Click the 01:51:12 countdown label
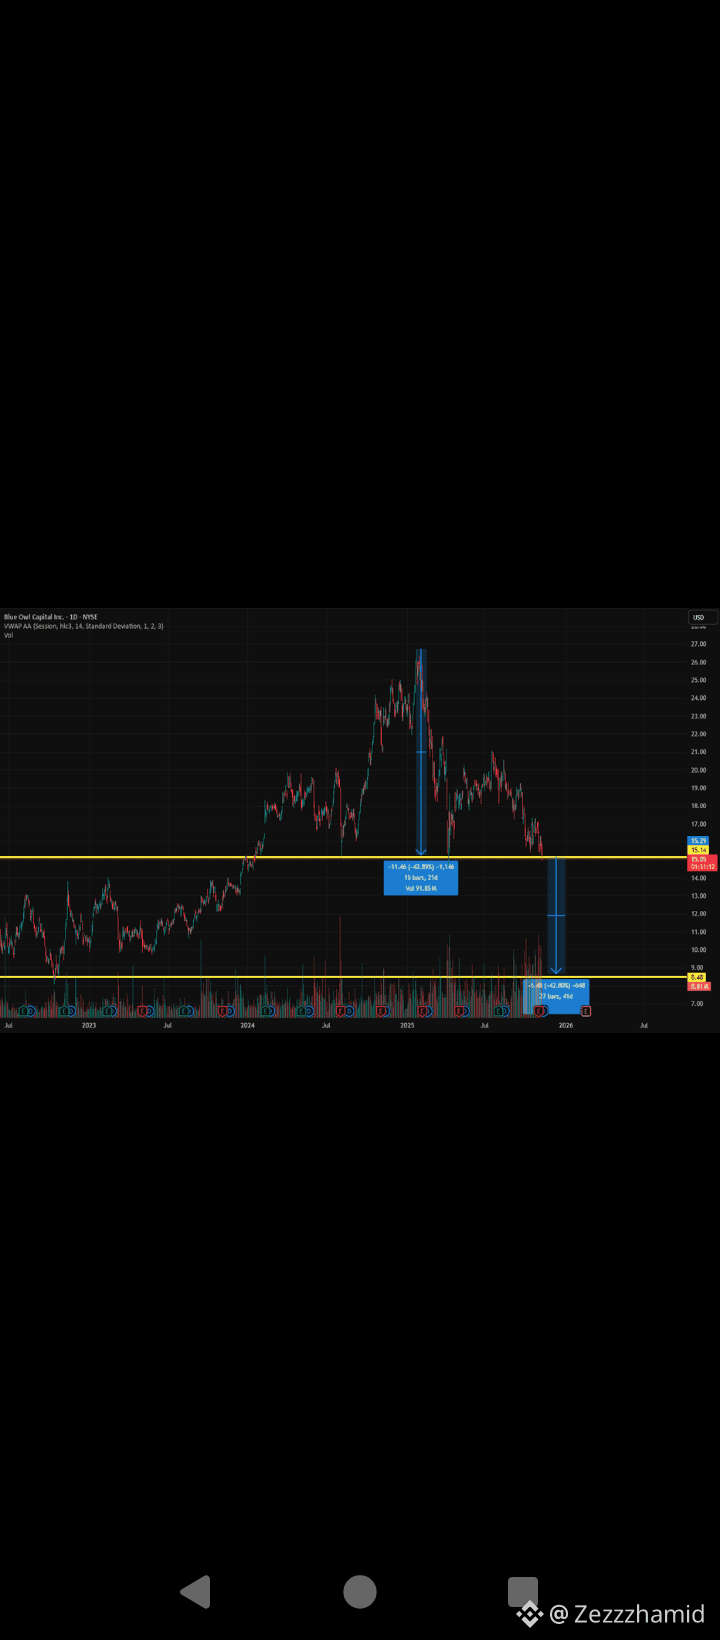The width and height of the screenshot is (720, 1640). [701, 867]
